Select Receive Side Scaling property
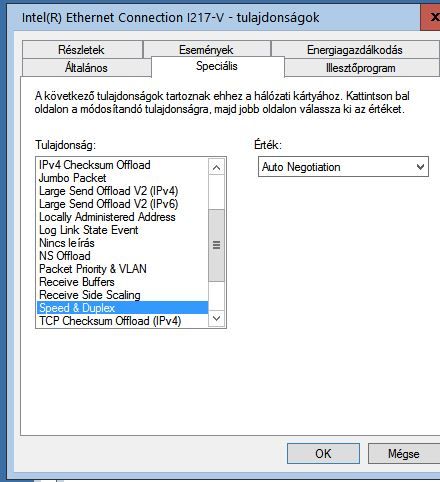 click(122, 295)
